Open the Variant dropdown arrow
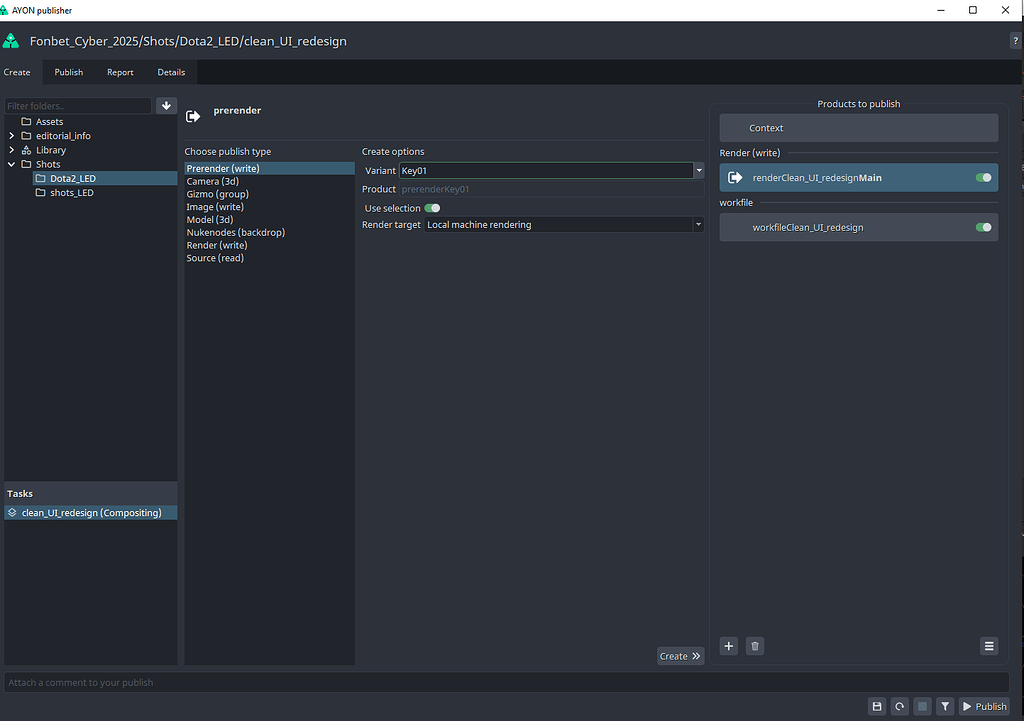This screenshot has width=1024, height=721. coord(698,170)
